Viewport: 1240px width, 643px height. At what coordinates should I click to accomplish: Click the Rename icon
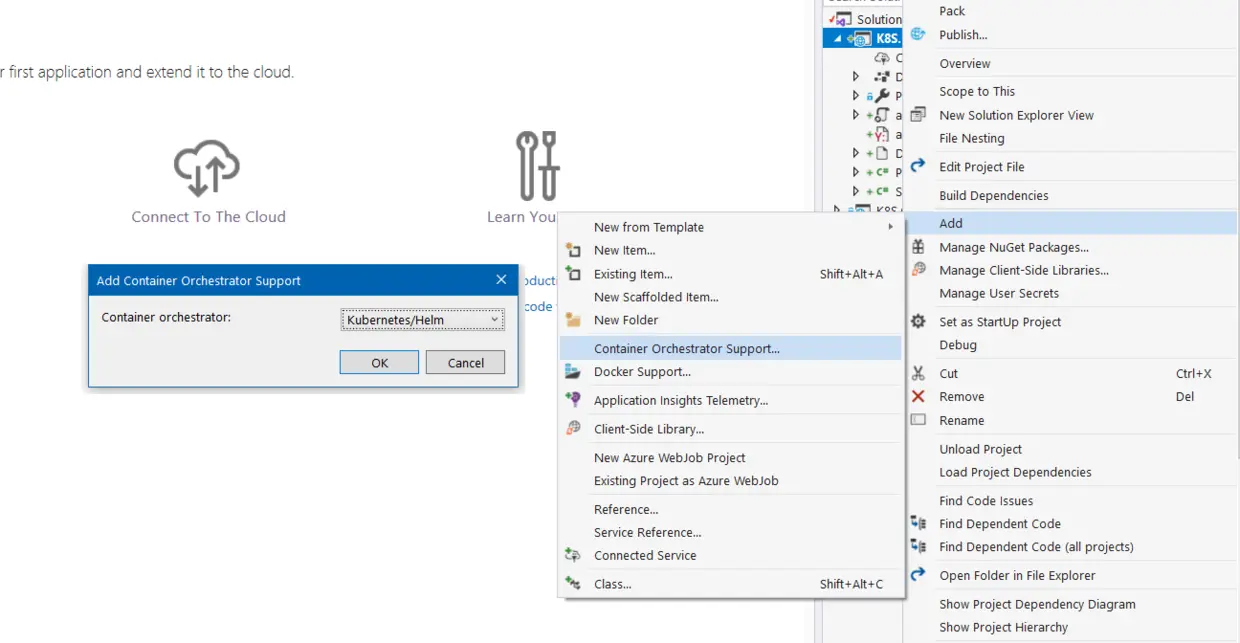coord(918,420)
